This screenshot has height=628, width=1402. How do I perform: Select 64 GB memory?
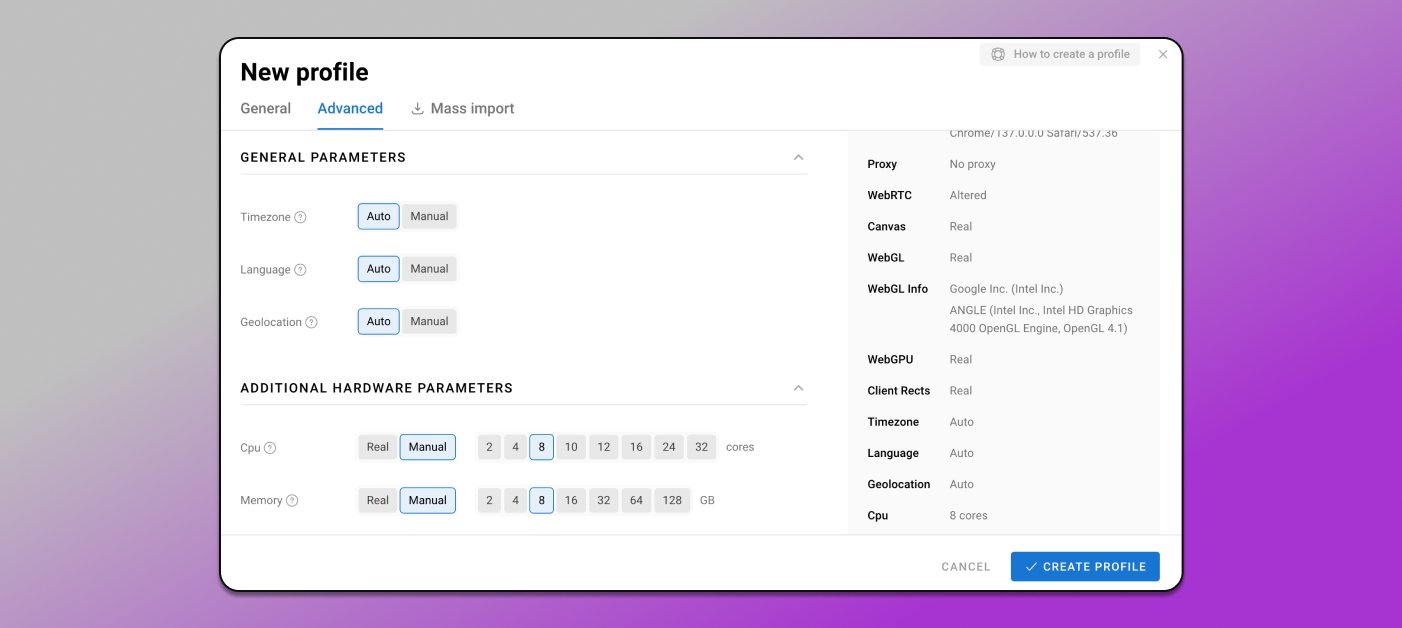[x=636, y=500]
